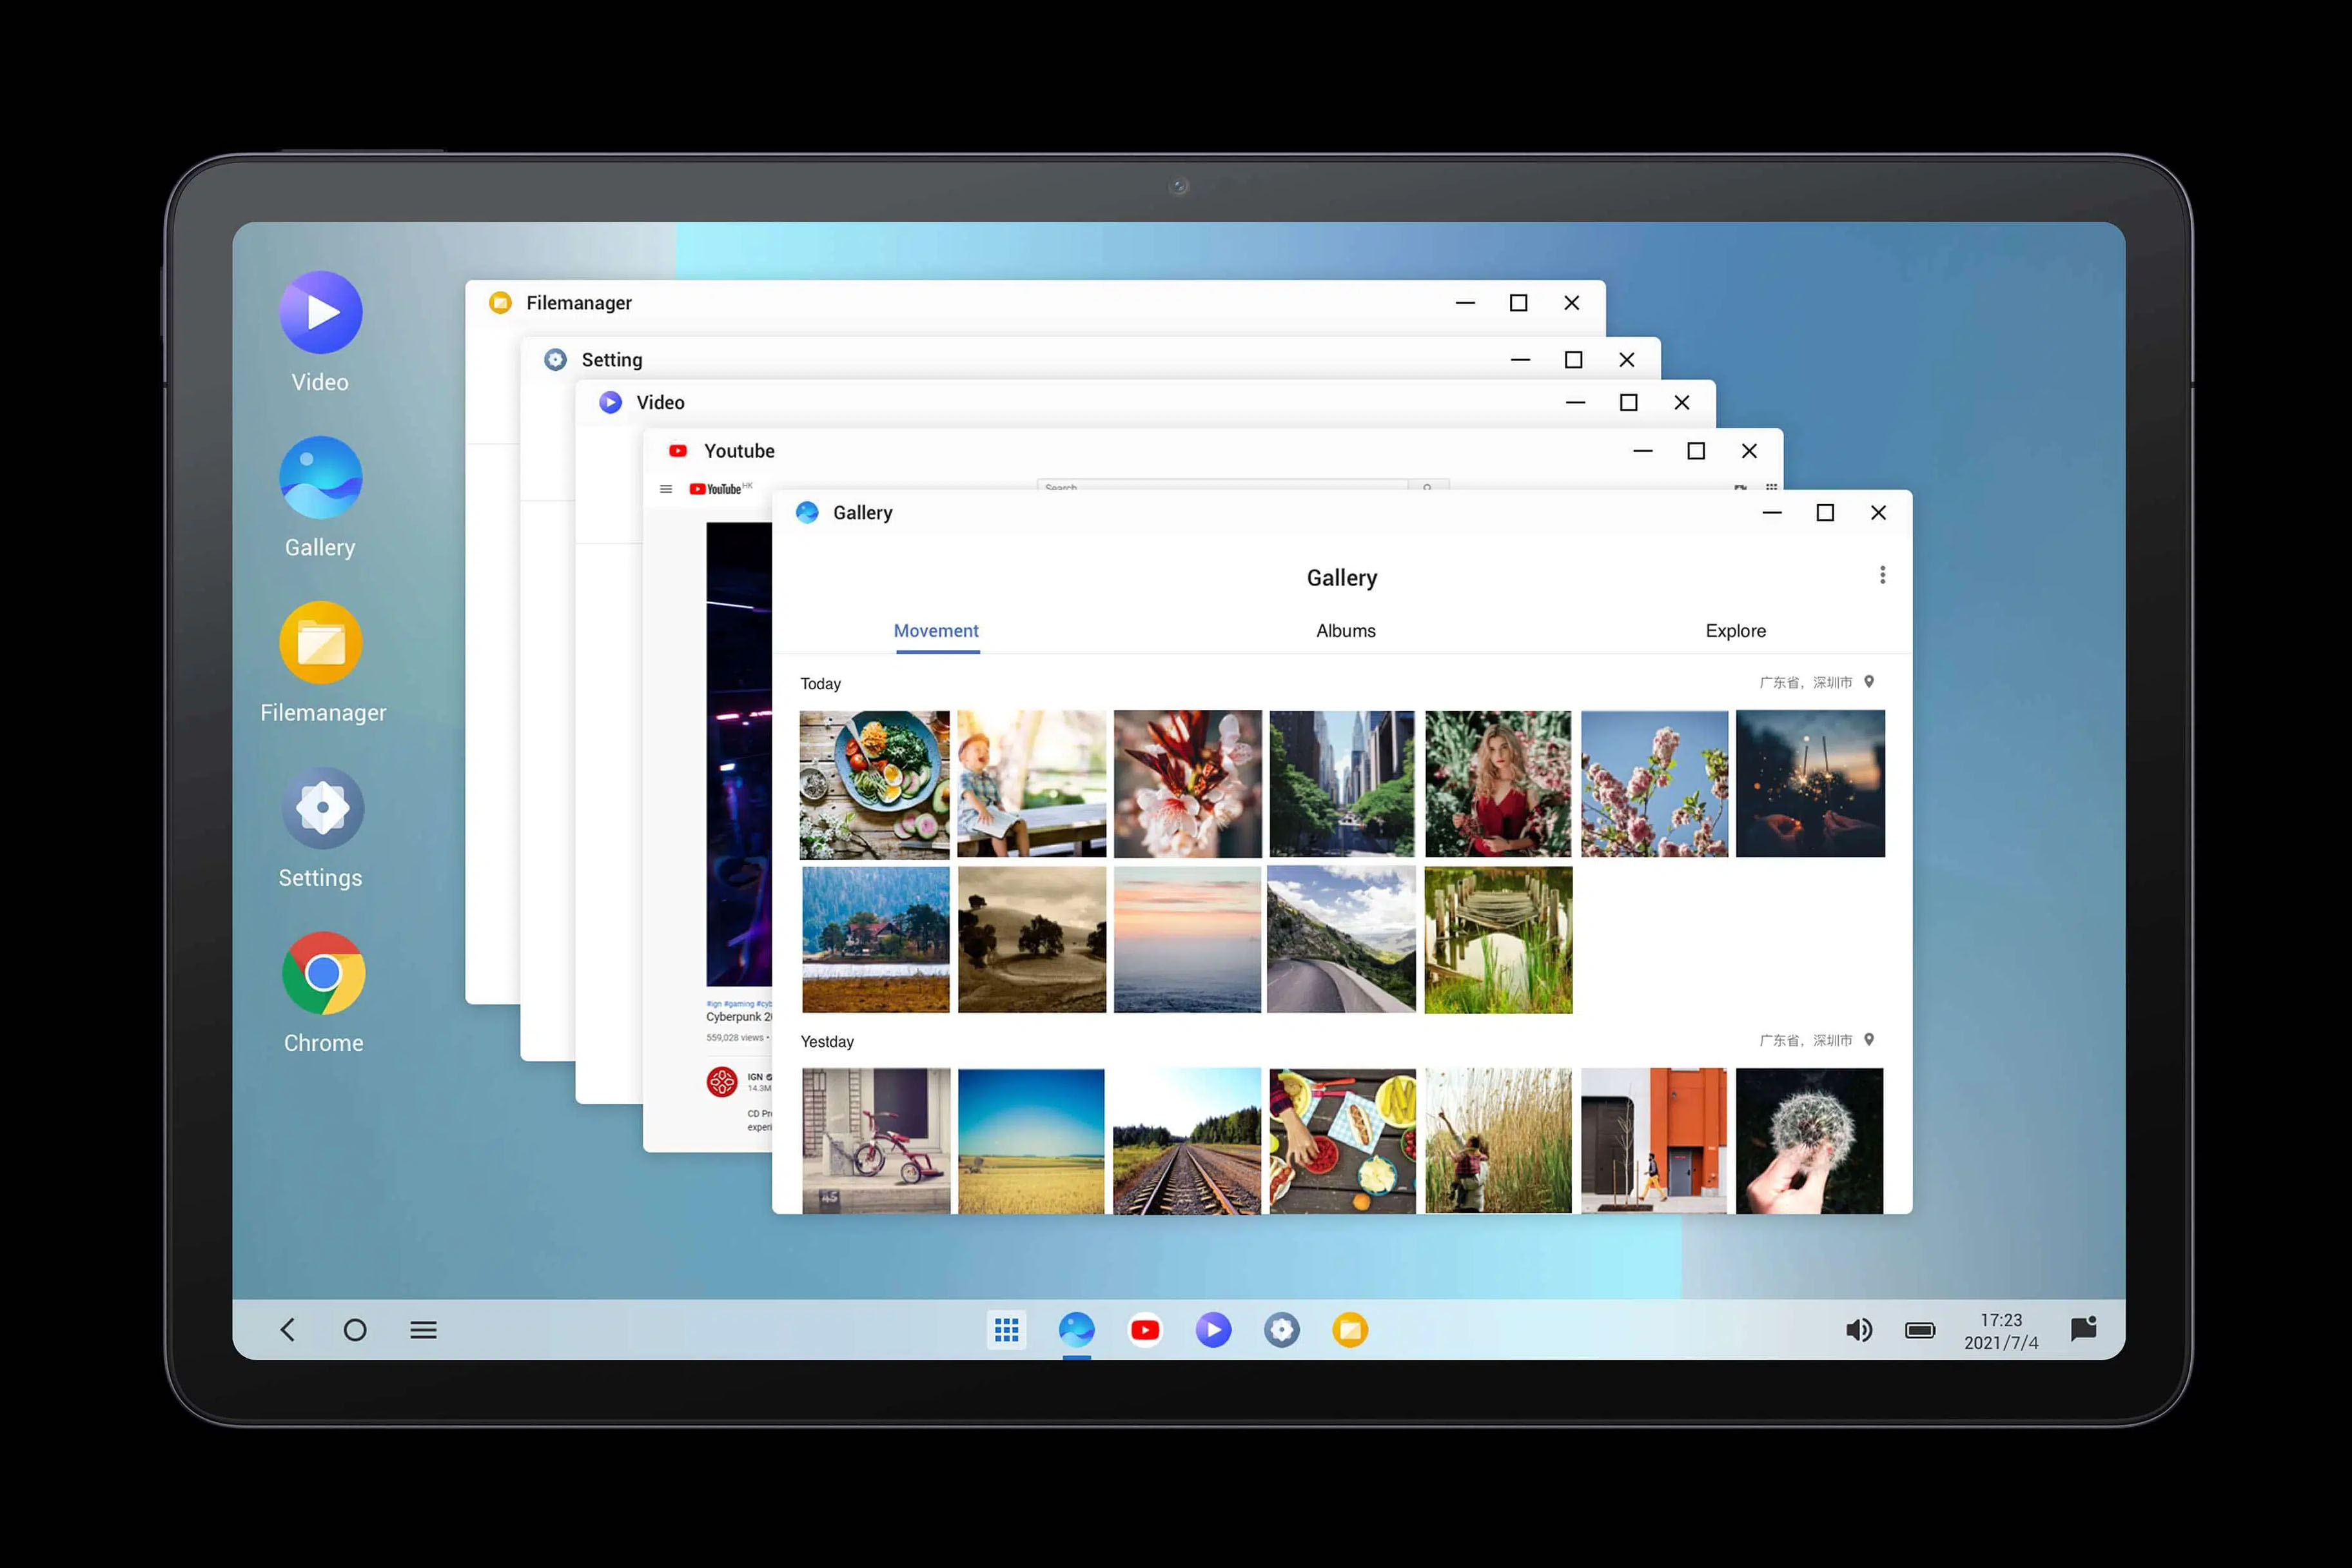Open Gallery three-dot overflow menu

click(x=1882, y=575)
